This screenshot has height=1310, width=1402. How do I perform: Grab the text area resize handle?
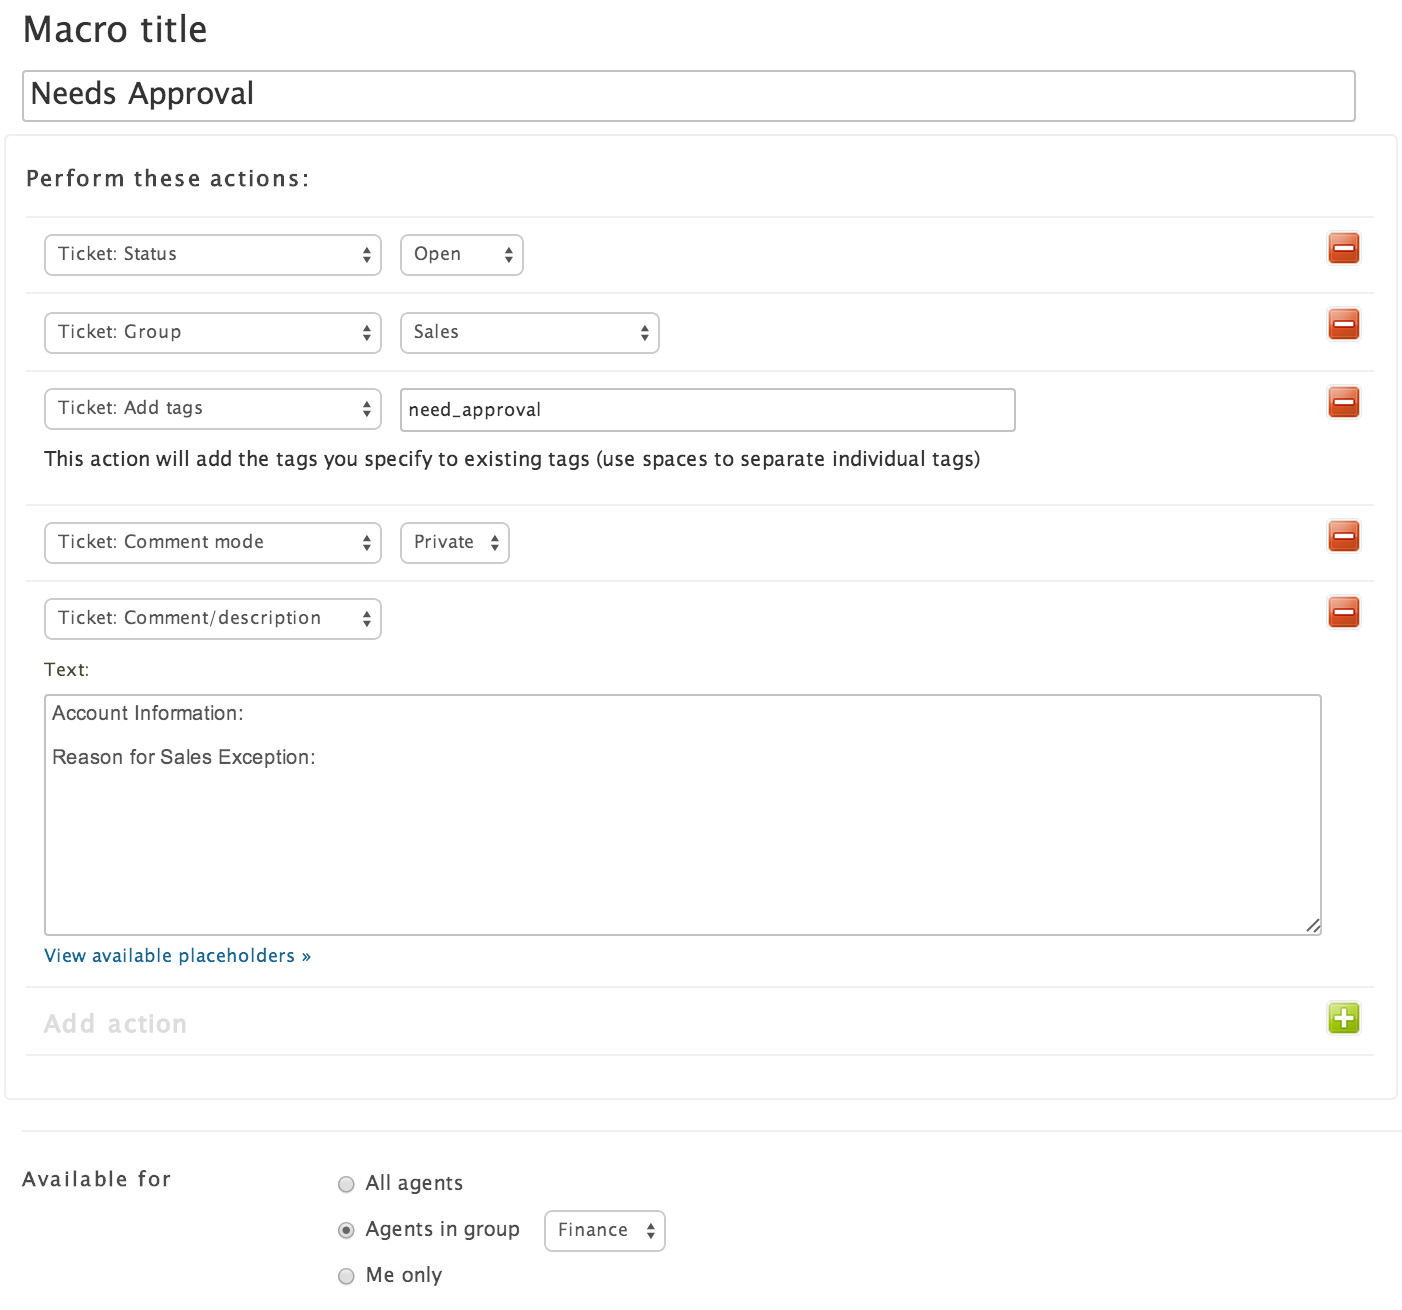pos(1313,926)
